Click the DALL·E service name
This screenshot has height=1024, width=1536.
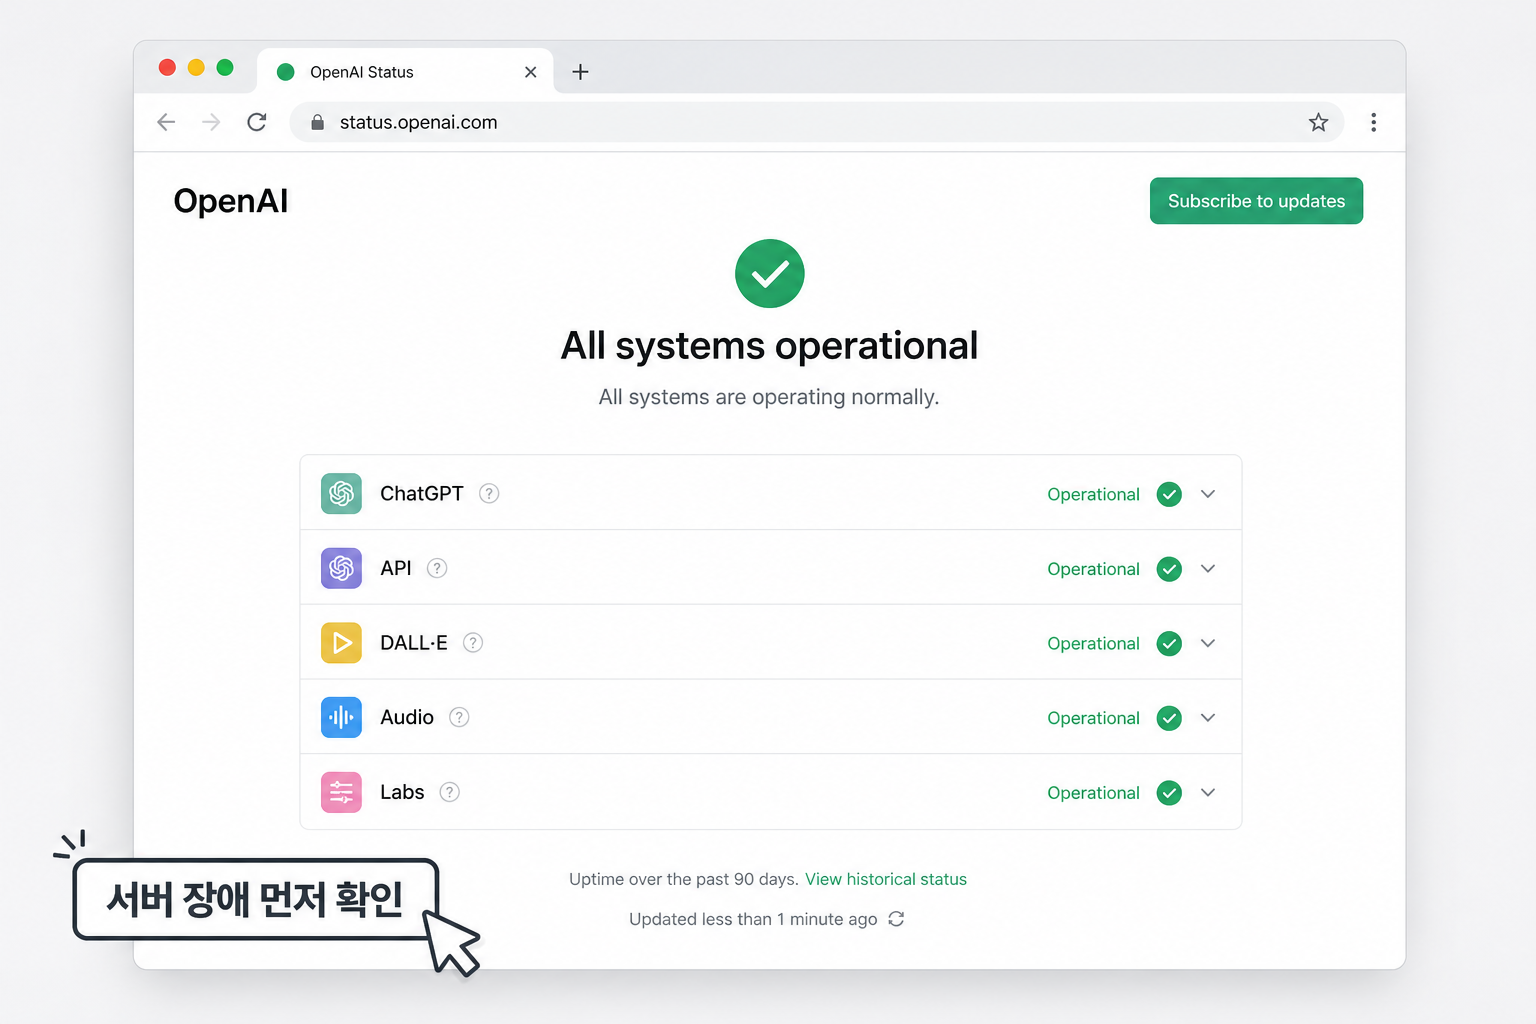click(x=414, y=643)
